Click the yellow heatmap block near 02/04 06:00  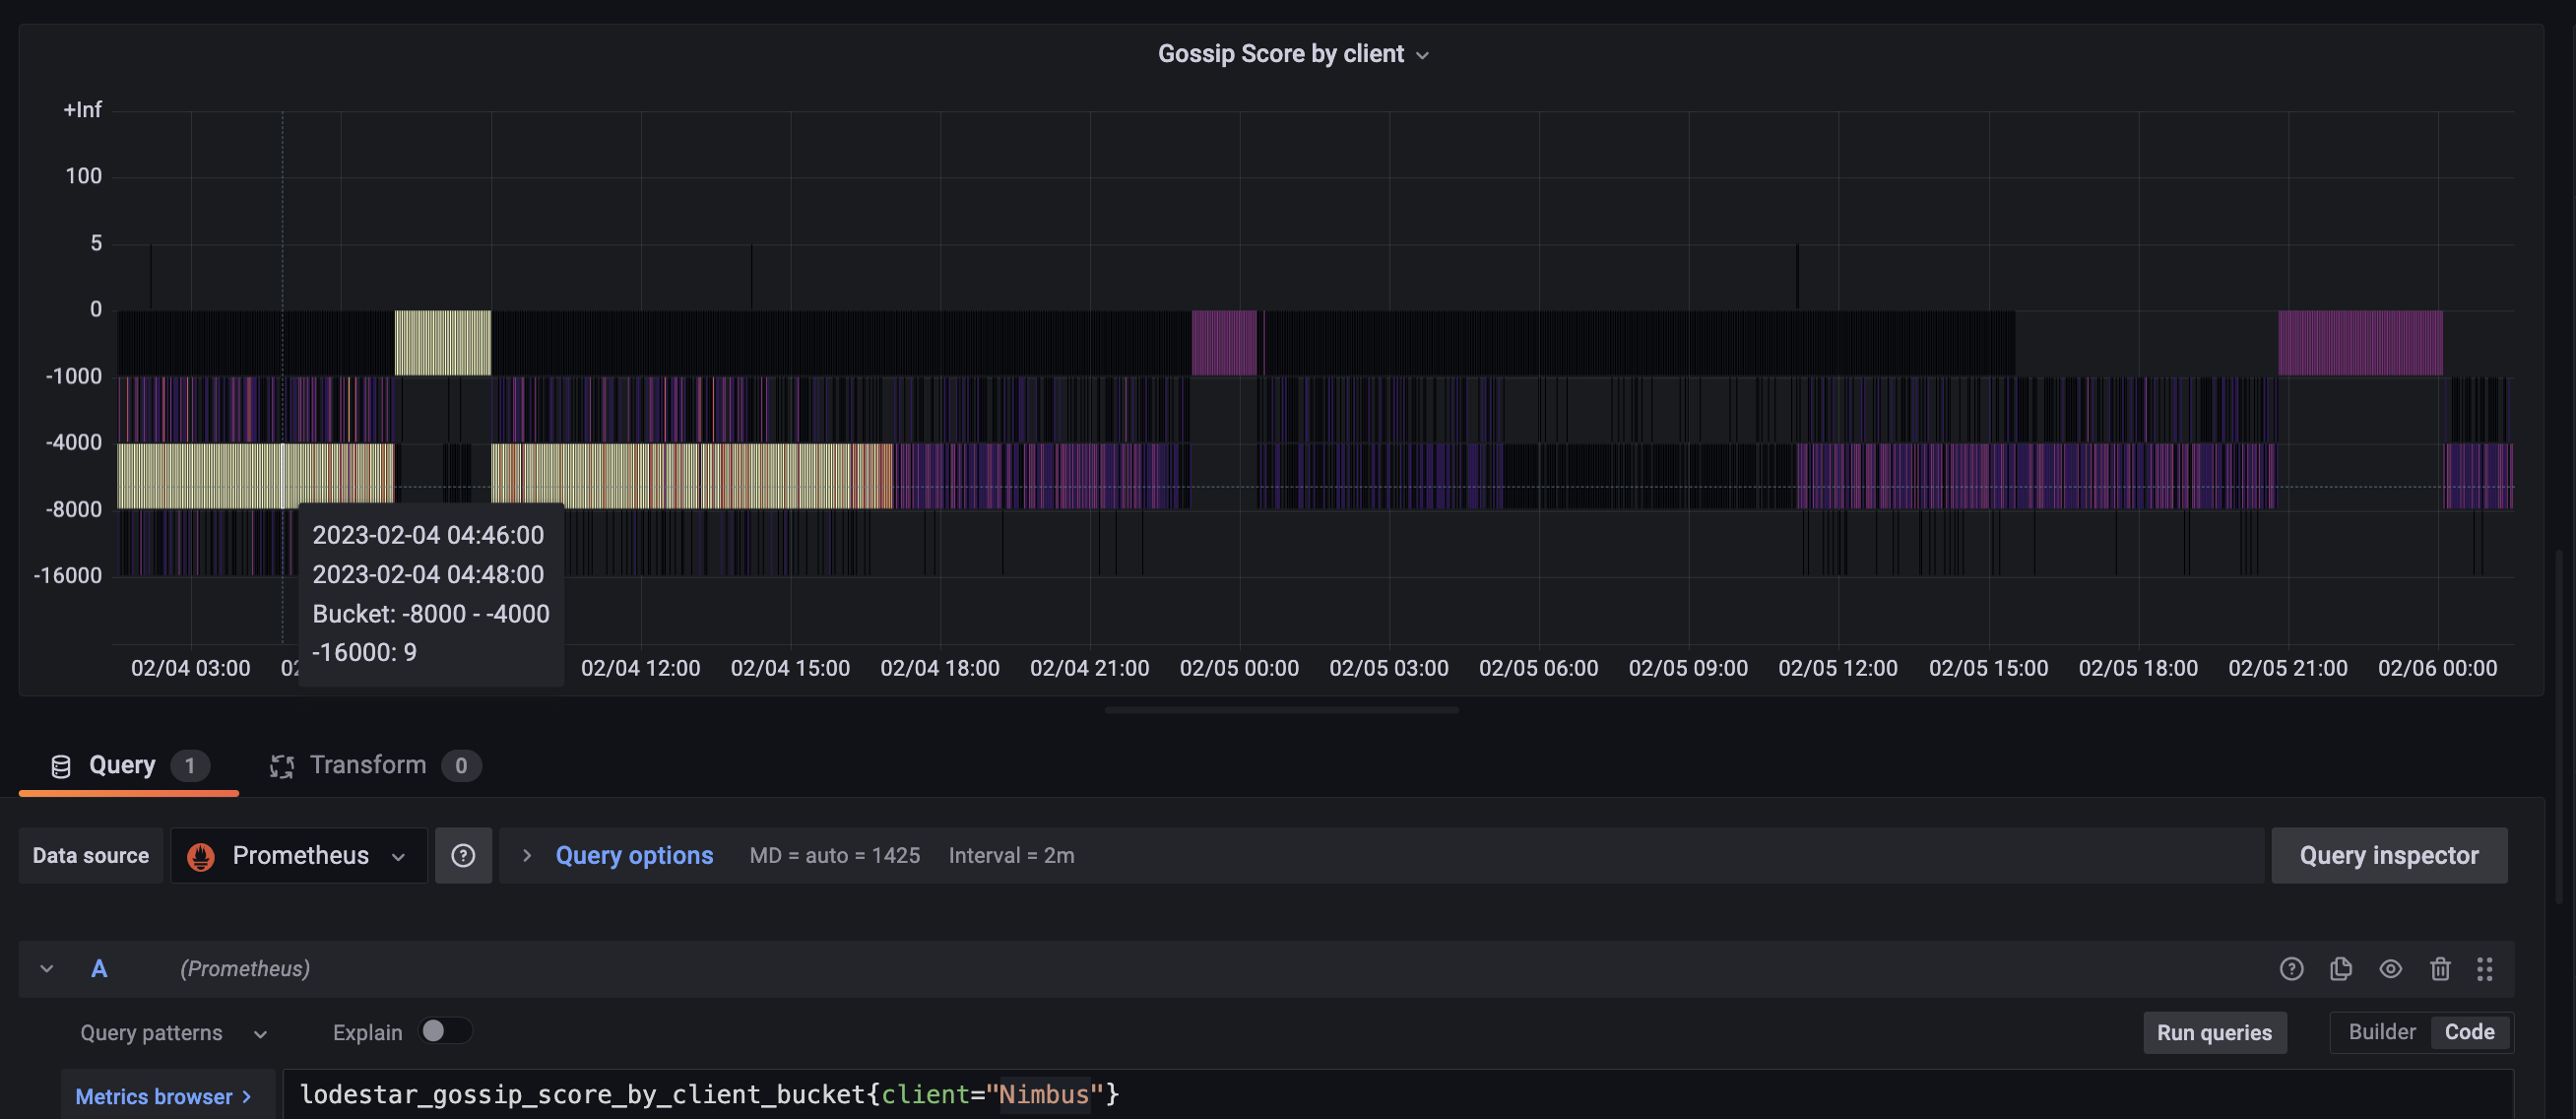pyautogui.click(x=442, y=343)
